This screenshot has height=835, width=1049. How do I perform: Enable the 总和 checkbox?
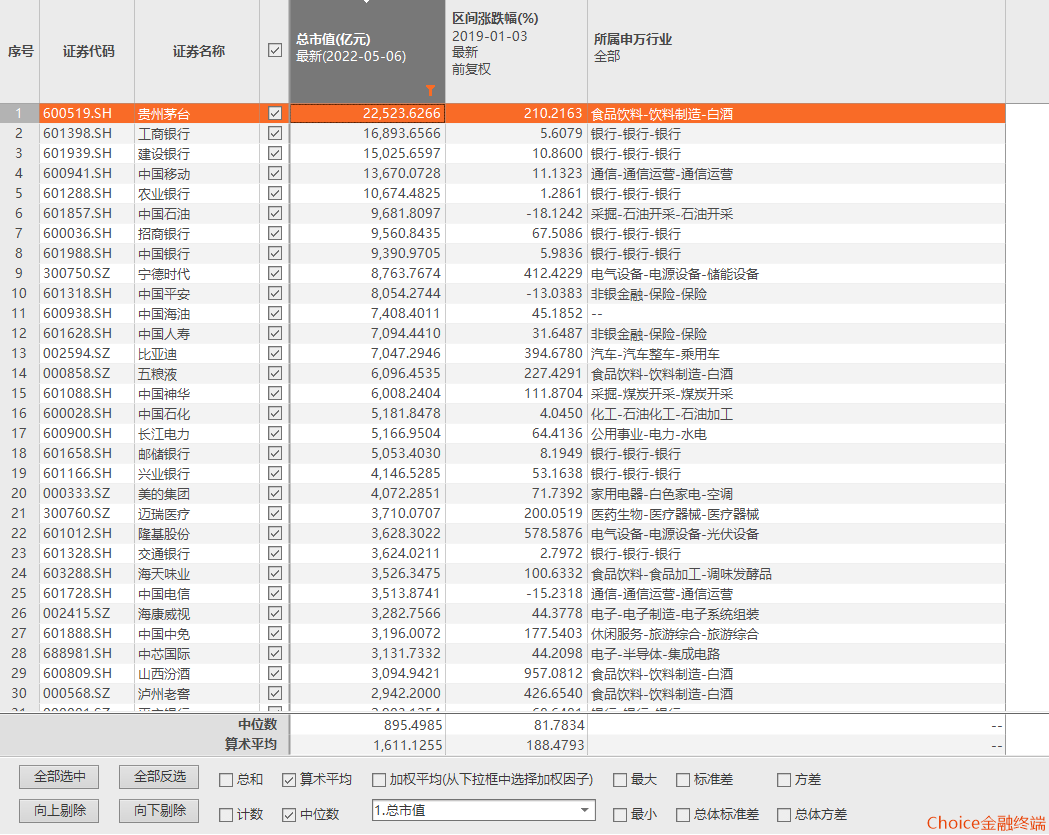click(227, 780)
